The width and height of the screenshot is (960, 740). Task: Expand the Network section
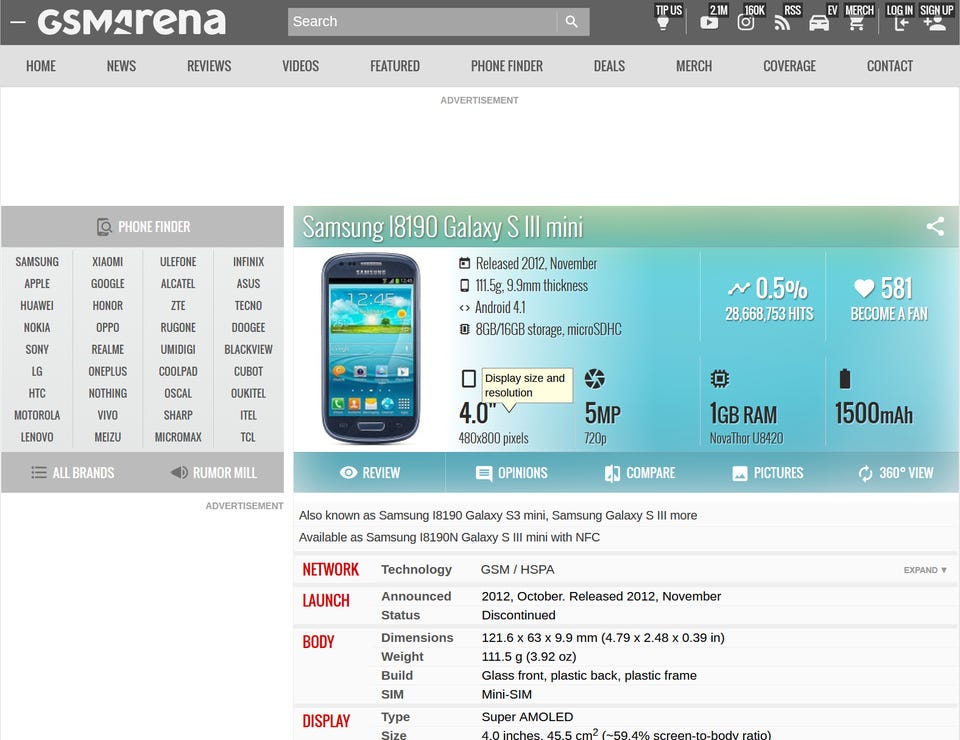point(925,570)
